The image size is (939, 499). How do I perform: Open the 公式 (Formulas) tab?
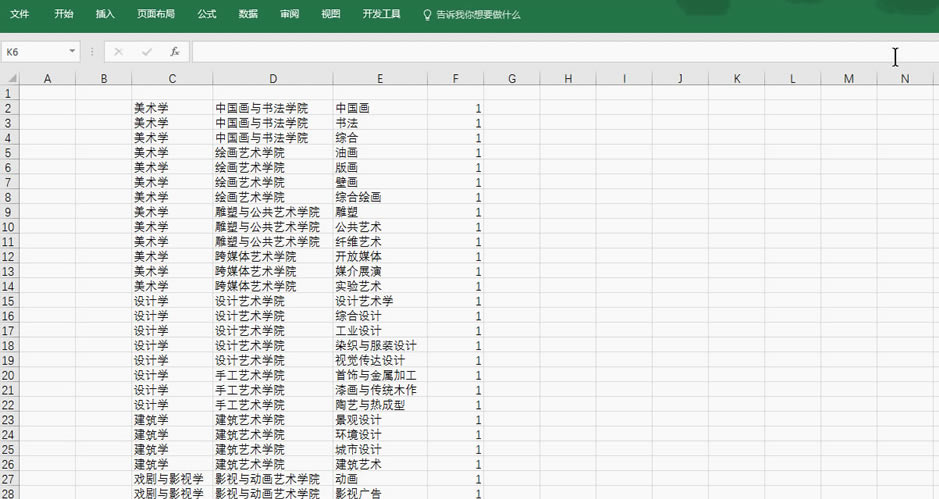pos(207,15)
